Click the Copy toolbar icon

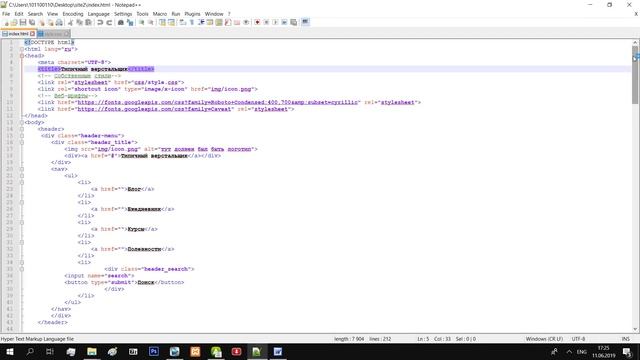pyautogui.click(x=79, y=22)
